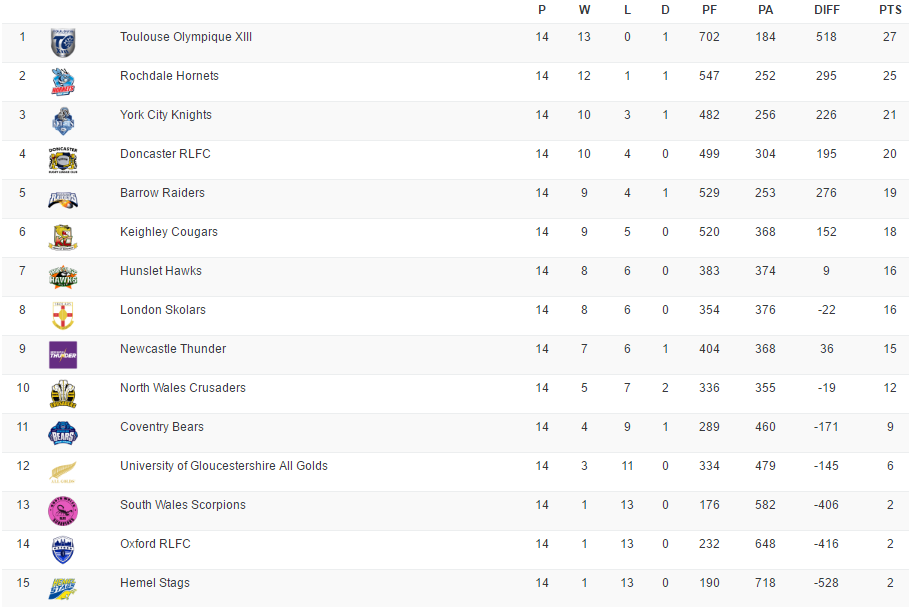
Task: Click the Toulouse Olympique XIII team logo
Action: (x=63, y=43)
